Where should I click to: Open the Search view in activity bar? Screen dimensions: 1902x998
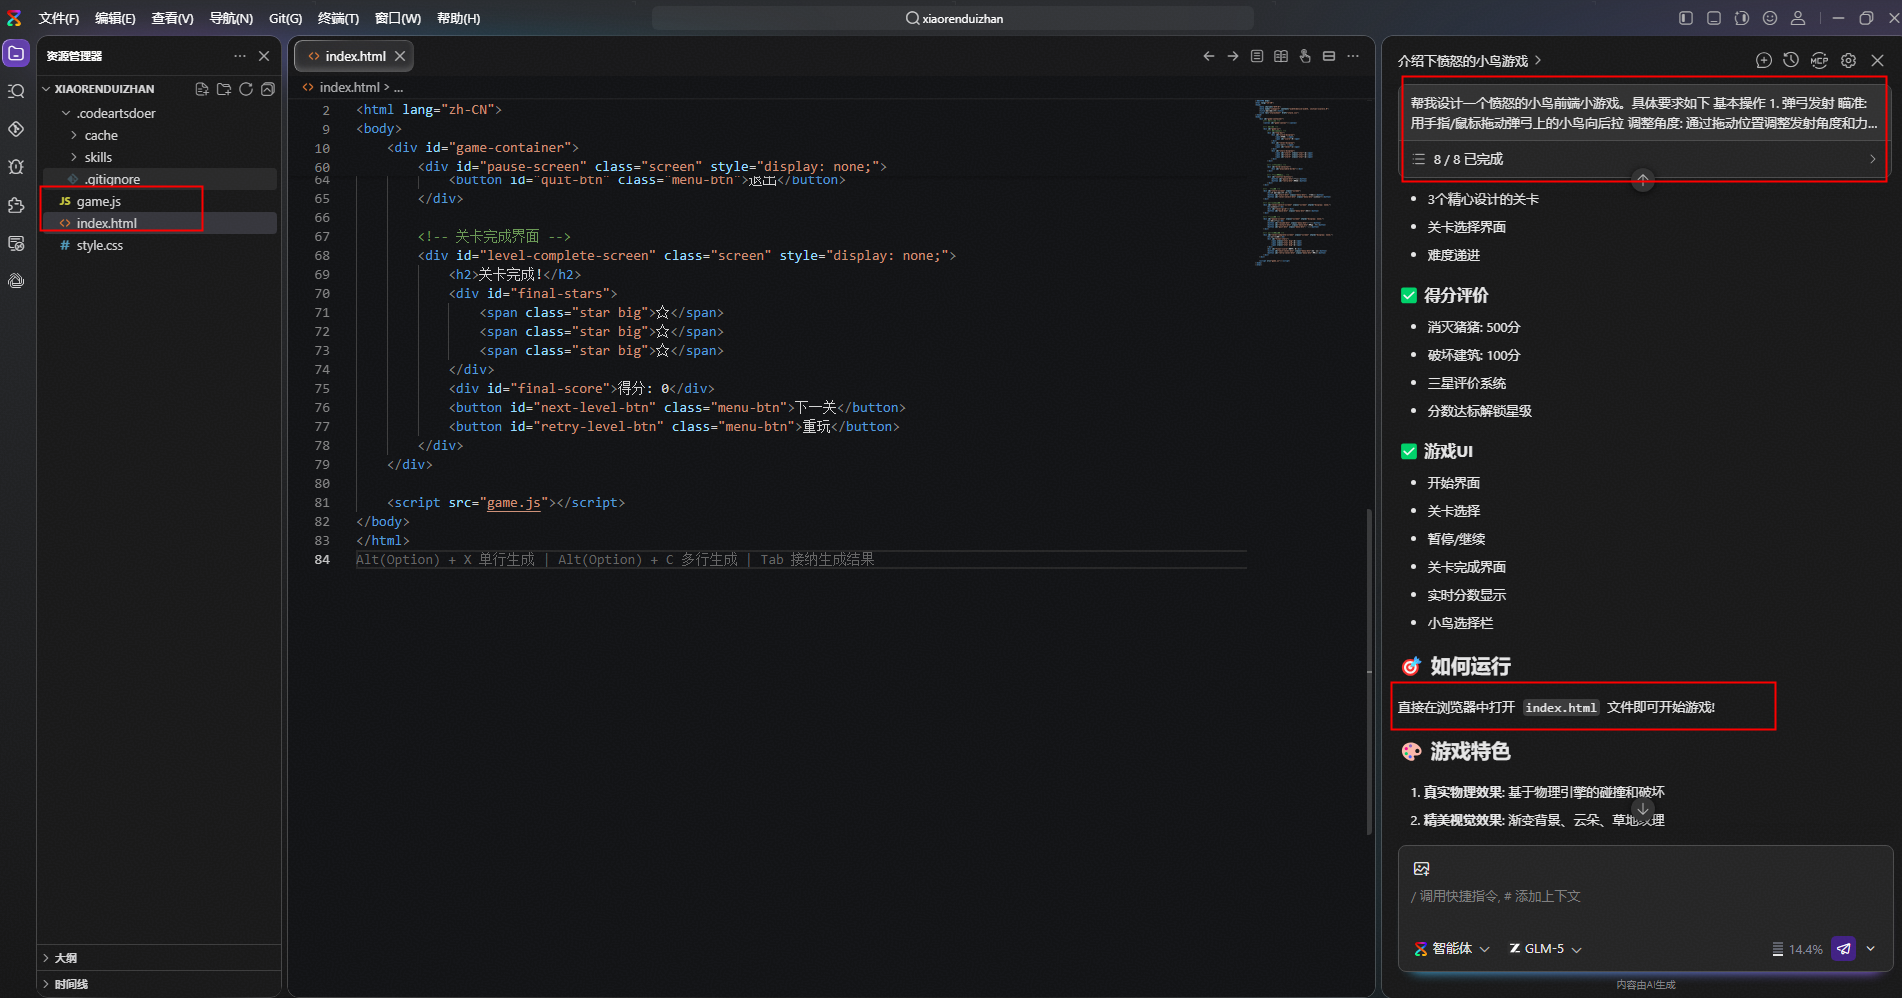[16, 91]
